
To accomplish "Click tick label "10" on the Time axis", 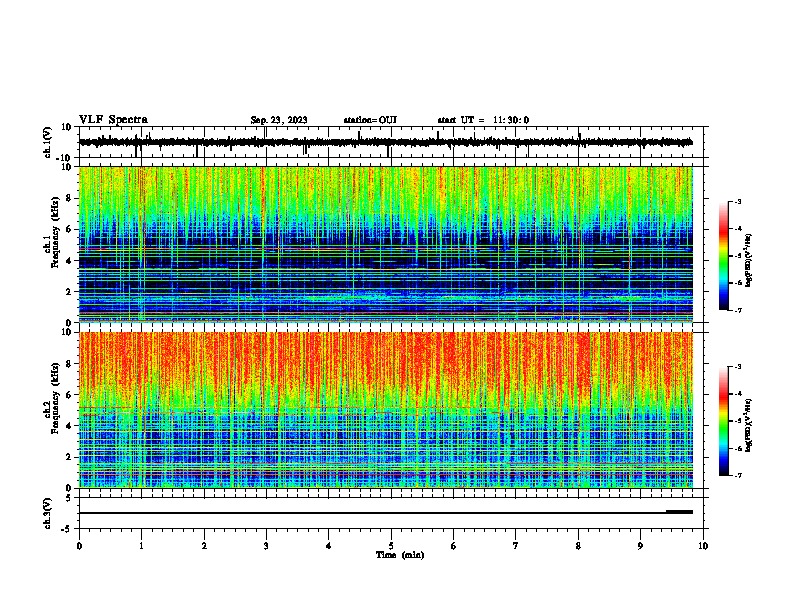I will tap(703, 546).
